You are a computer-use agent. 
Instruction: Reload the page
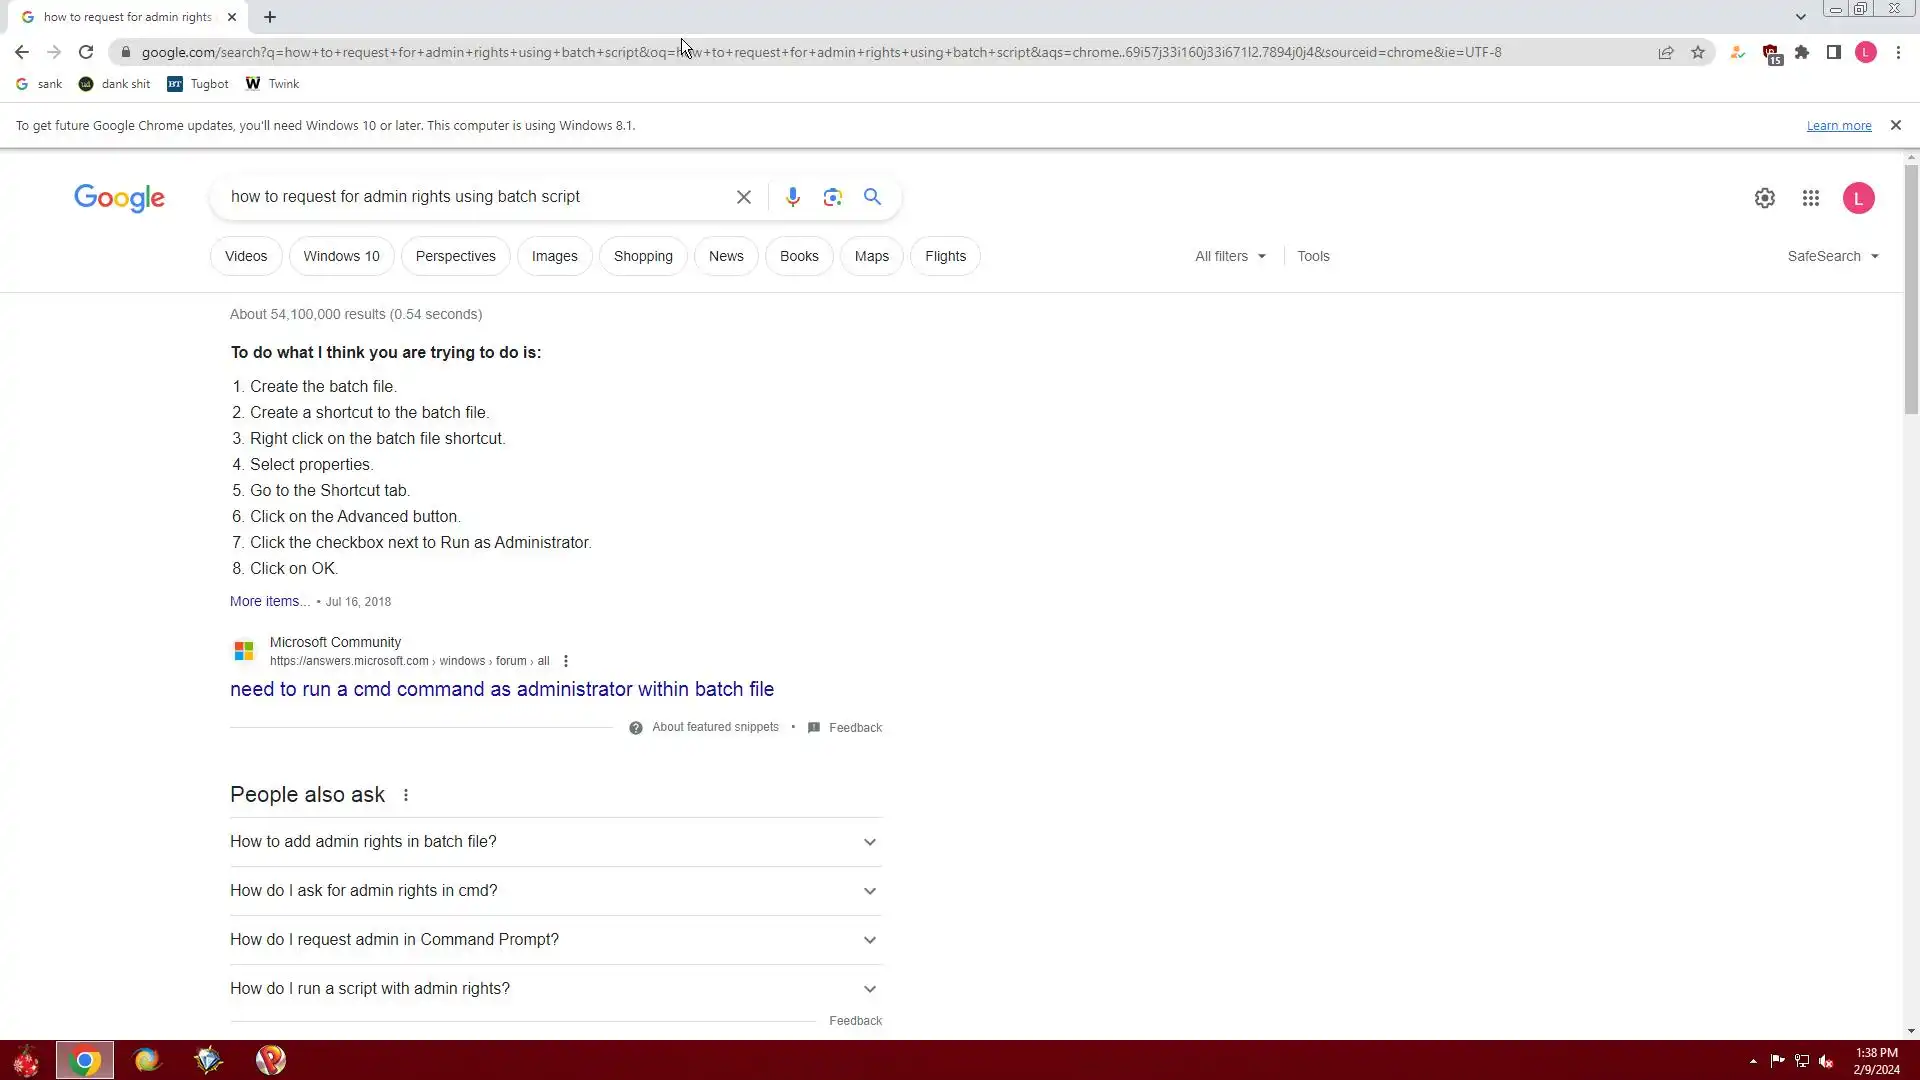point(86,52)
